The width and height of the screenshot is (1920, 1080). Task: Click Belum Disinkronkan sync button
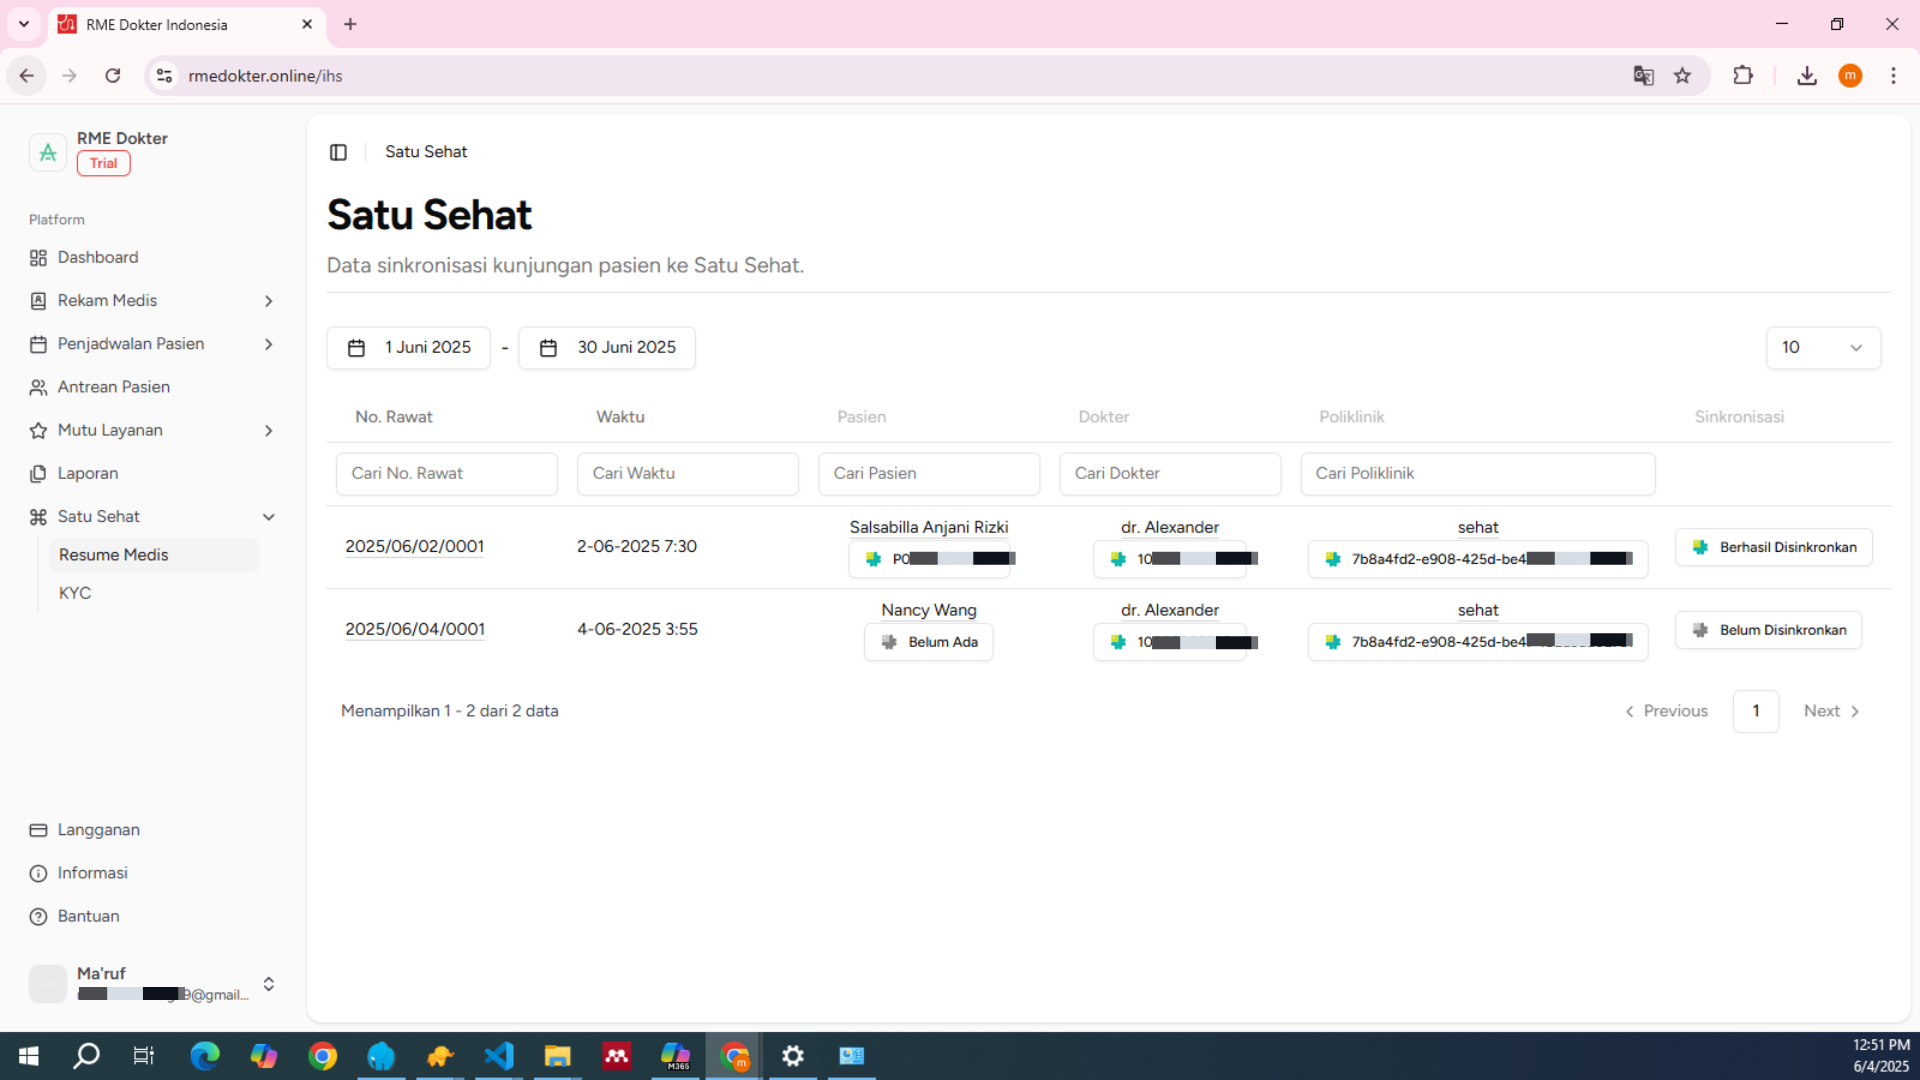1768,630
